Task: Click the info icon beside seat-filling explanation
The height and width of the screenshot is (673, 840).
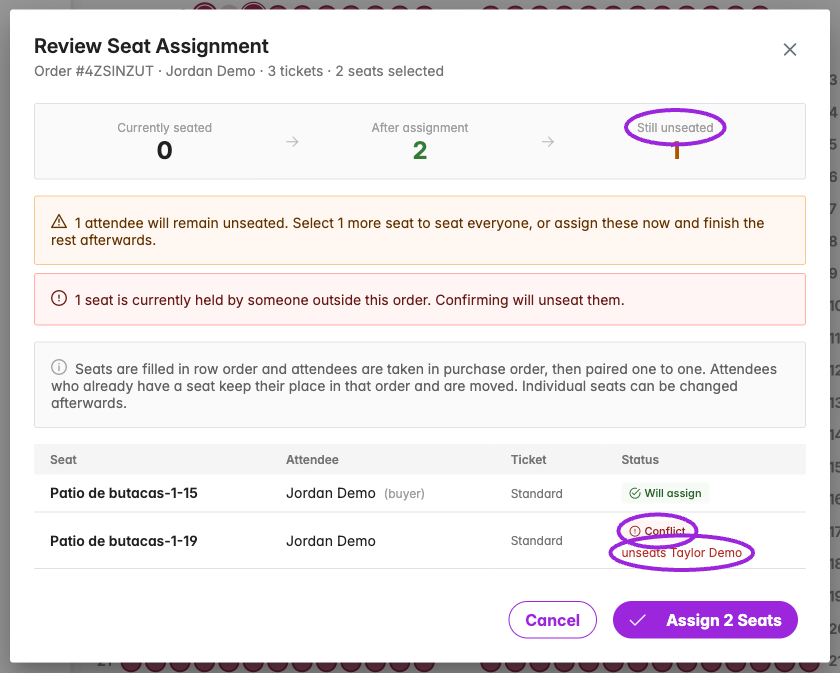Action: point(59,368)
